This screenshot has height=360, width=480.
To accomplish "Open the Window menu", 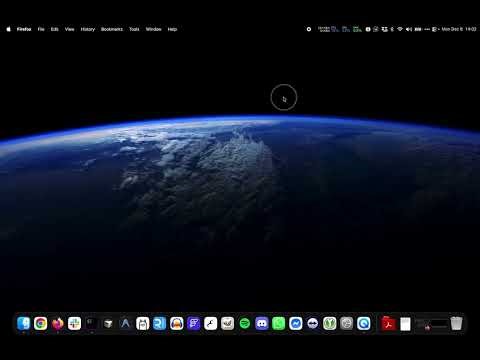I will click(x=153, y=29).
